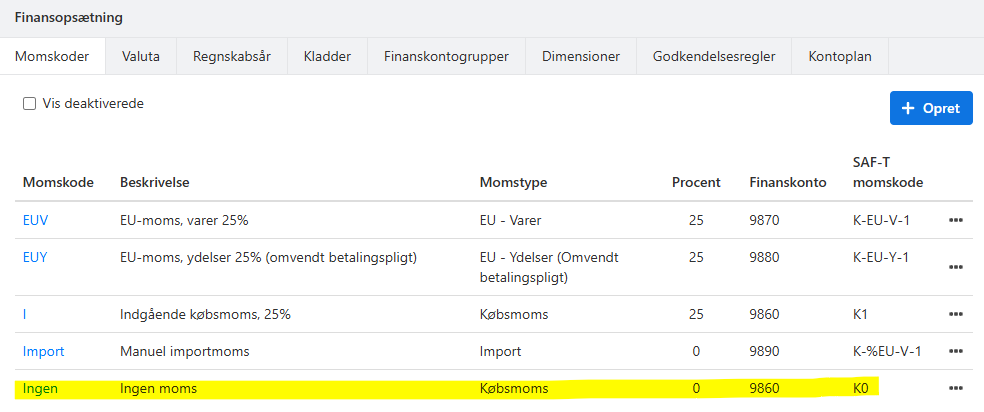
Task: Click the Opret button to create a VAT code
Action: click(x=931, y=108)
